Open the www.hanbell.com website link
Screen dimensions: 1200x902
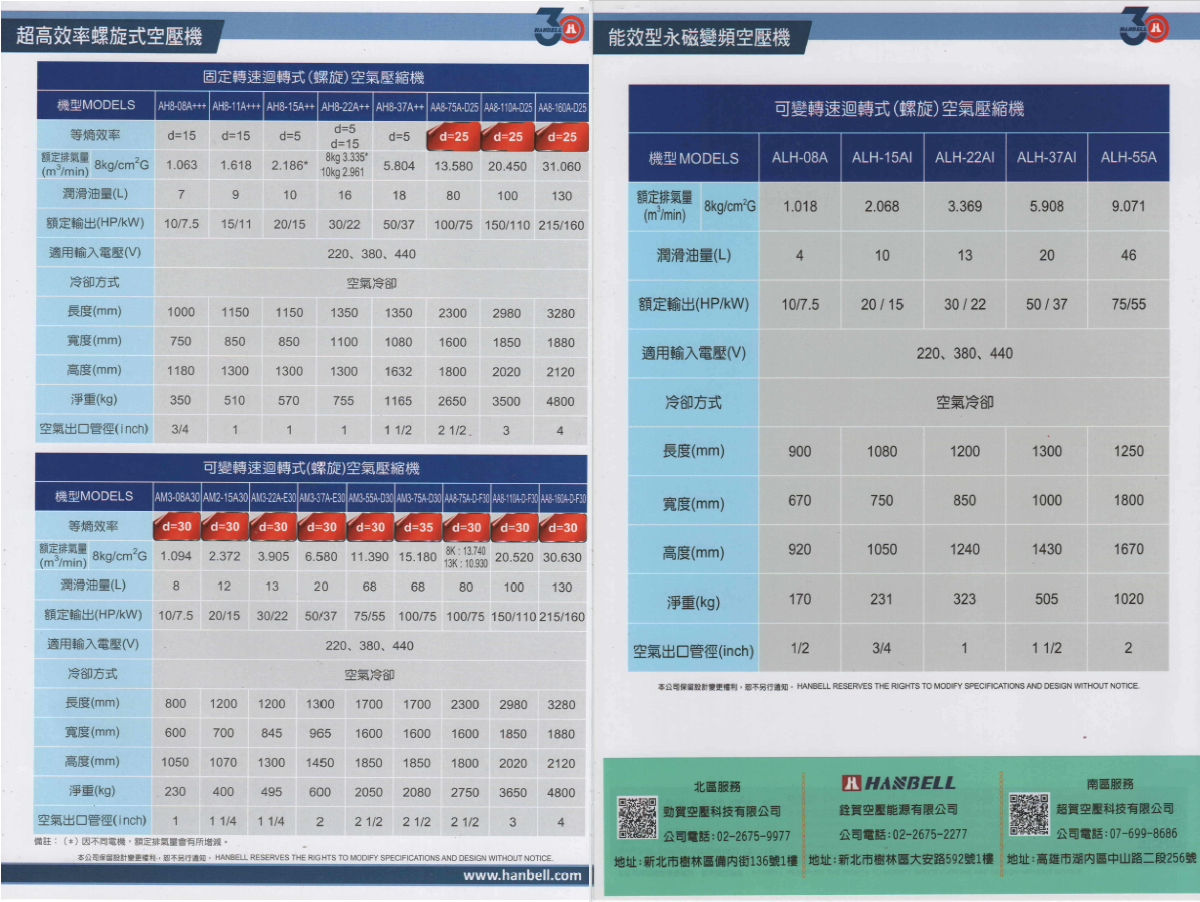(522, 875)
